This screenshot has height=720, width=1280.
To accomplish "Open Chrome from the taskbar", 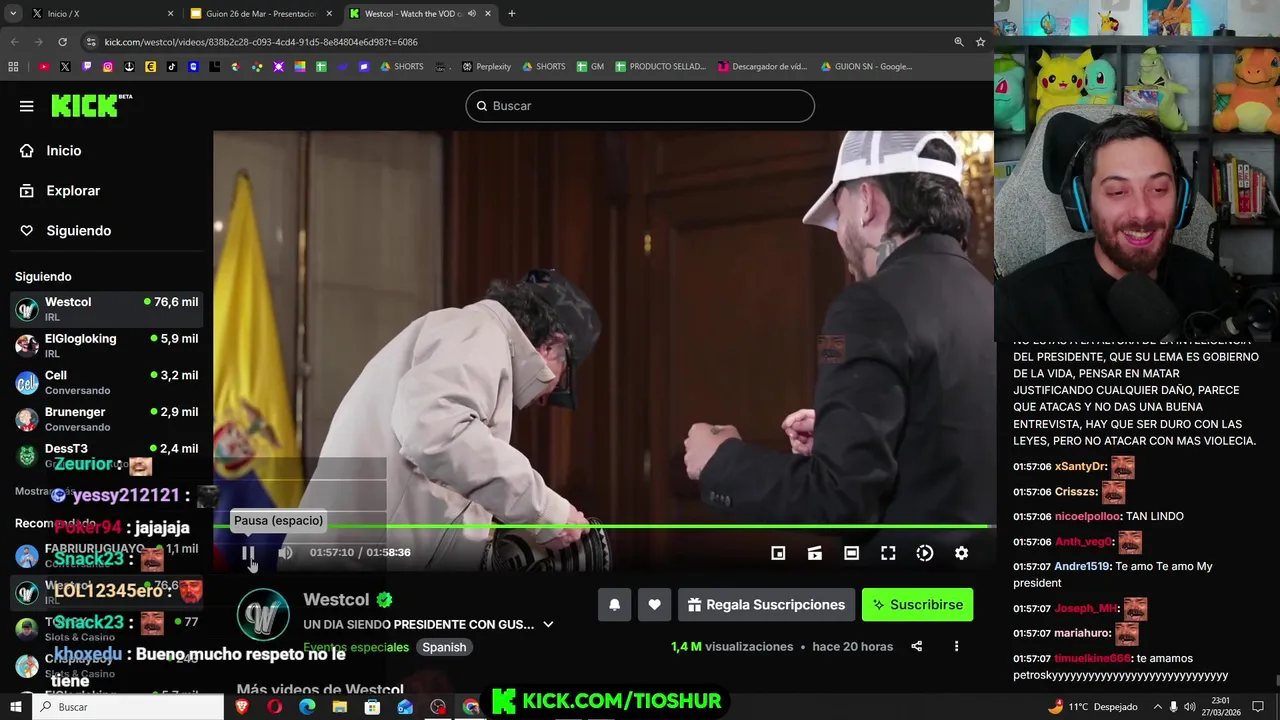I will pyautogui.click(x=471, y=707).
